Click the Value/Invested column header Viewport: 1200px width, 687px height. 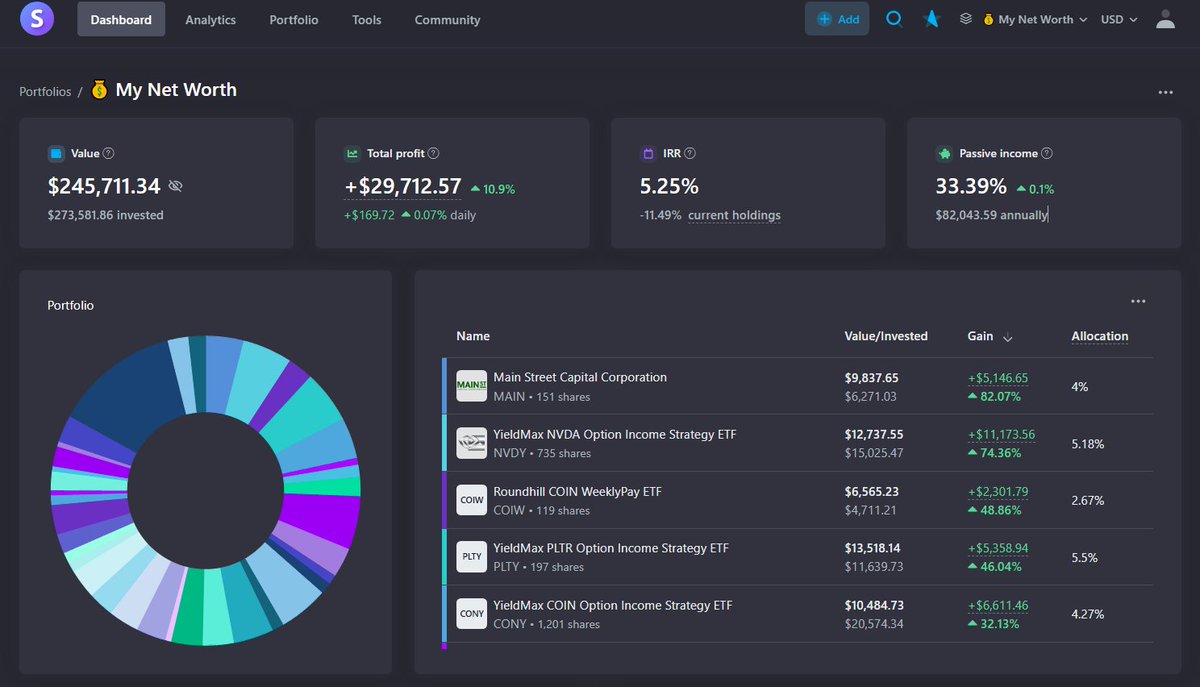886,336
